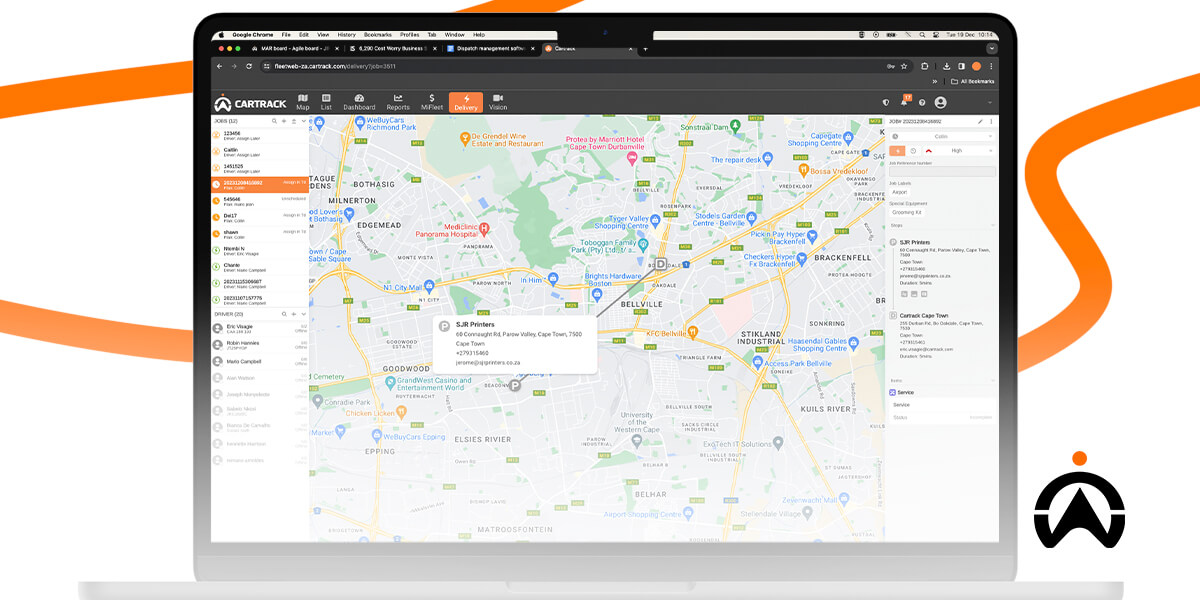Open the Reports section
1200x600 pixels.
point(398,101)
